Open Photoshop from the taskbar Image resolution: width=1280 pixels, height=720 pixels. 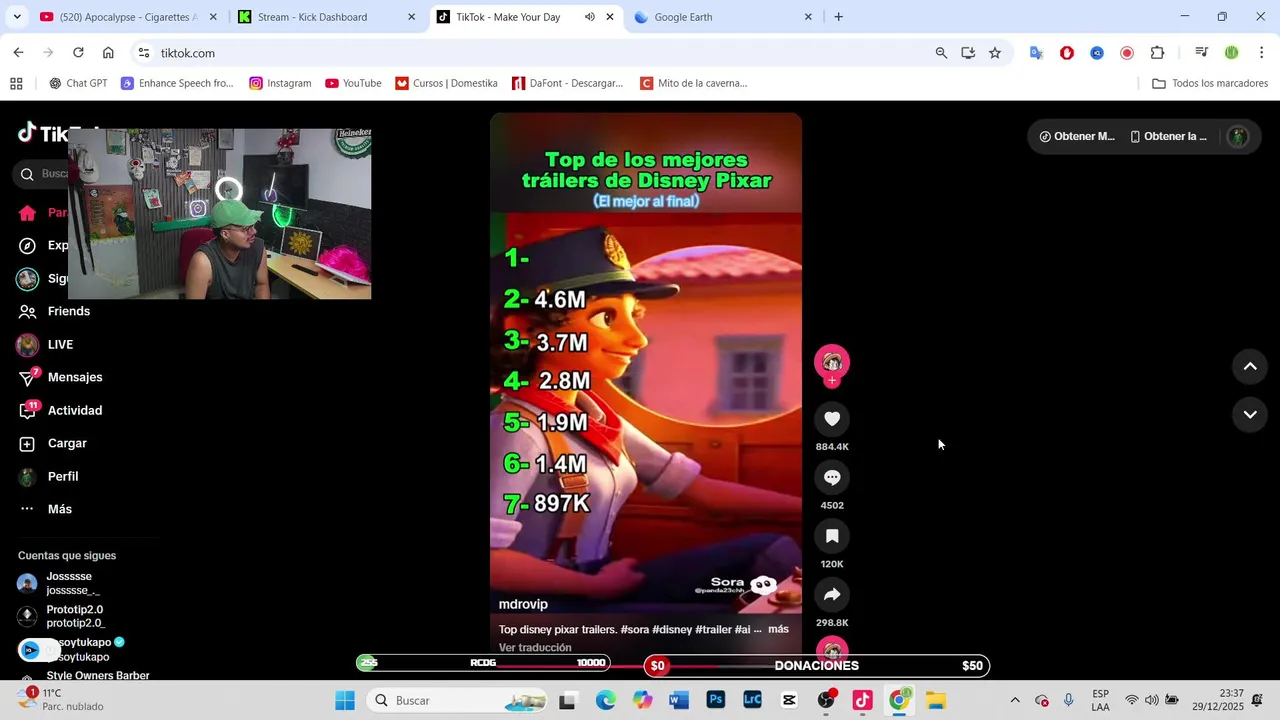pyautogui.click(x=716, y=700)
